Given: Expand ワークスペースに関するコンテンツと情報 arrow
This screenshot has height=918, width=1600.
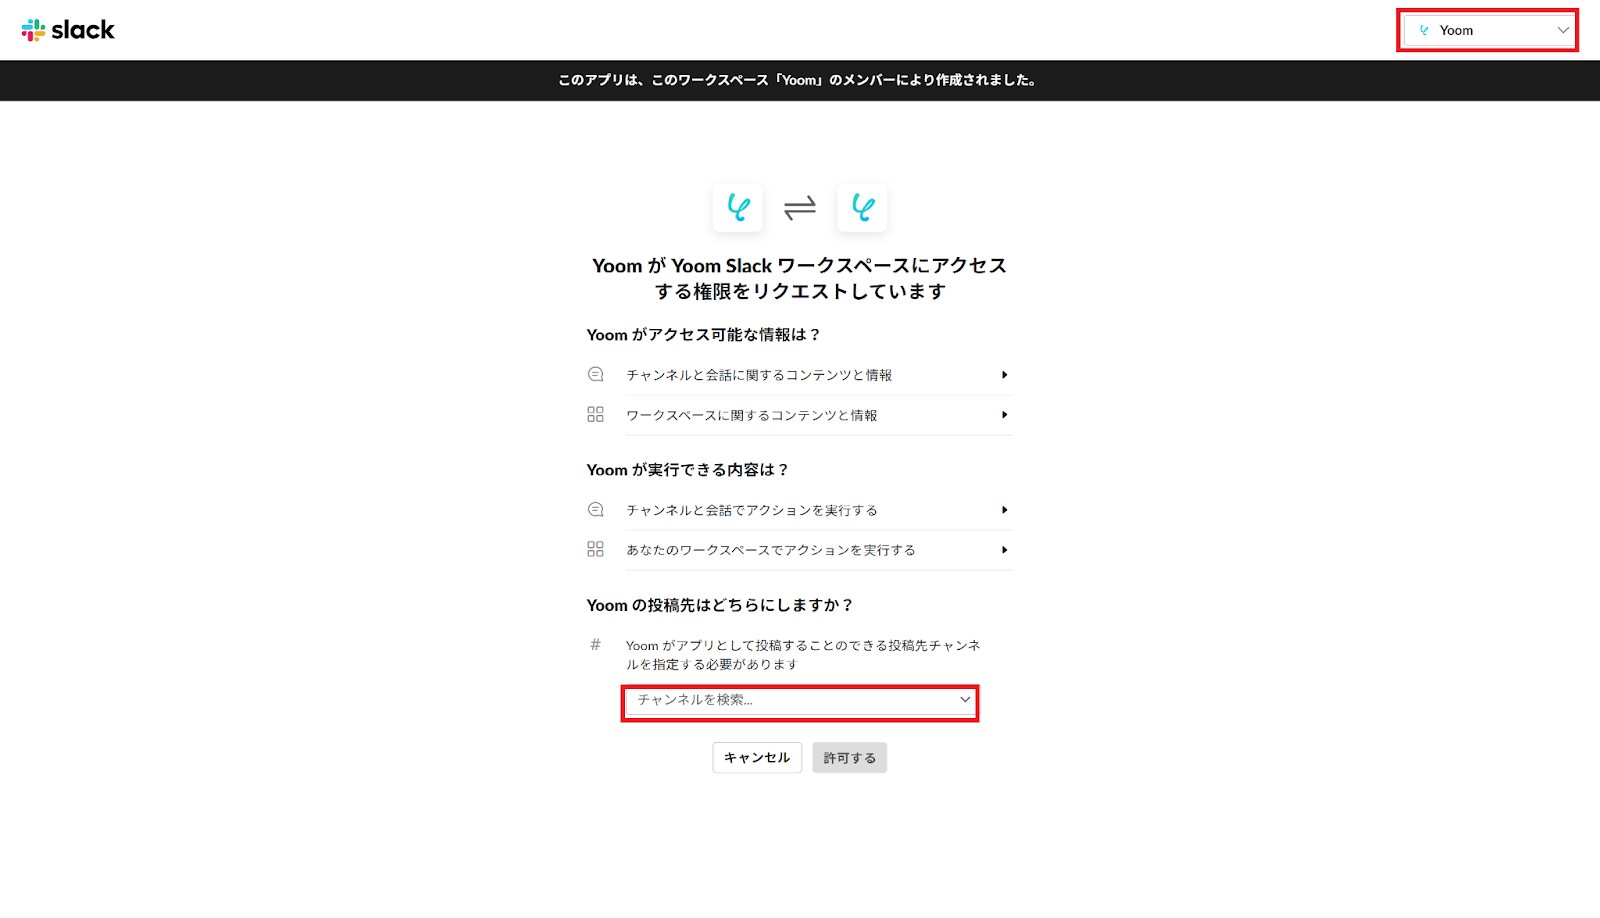Looking at the screenshot, I should [1004, 415].
